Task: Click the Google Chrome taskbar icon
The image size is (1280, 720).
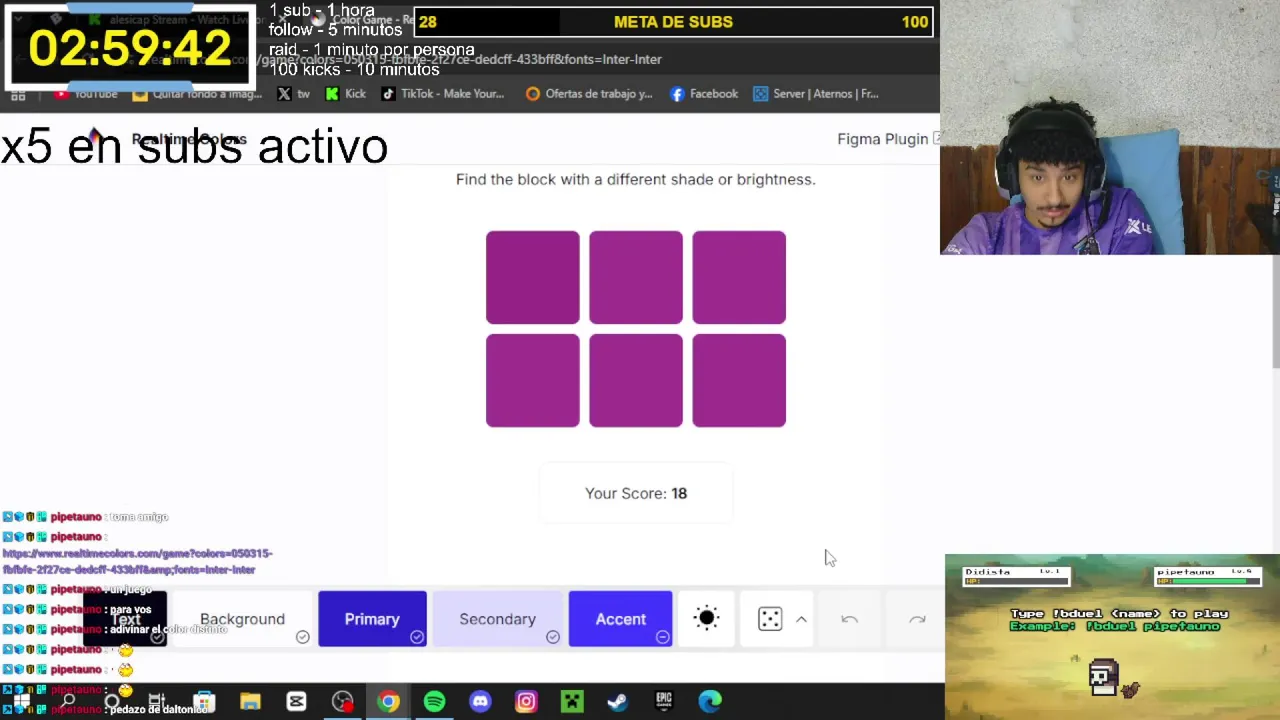Action: 388,702
